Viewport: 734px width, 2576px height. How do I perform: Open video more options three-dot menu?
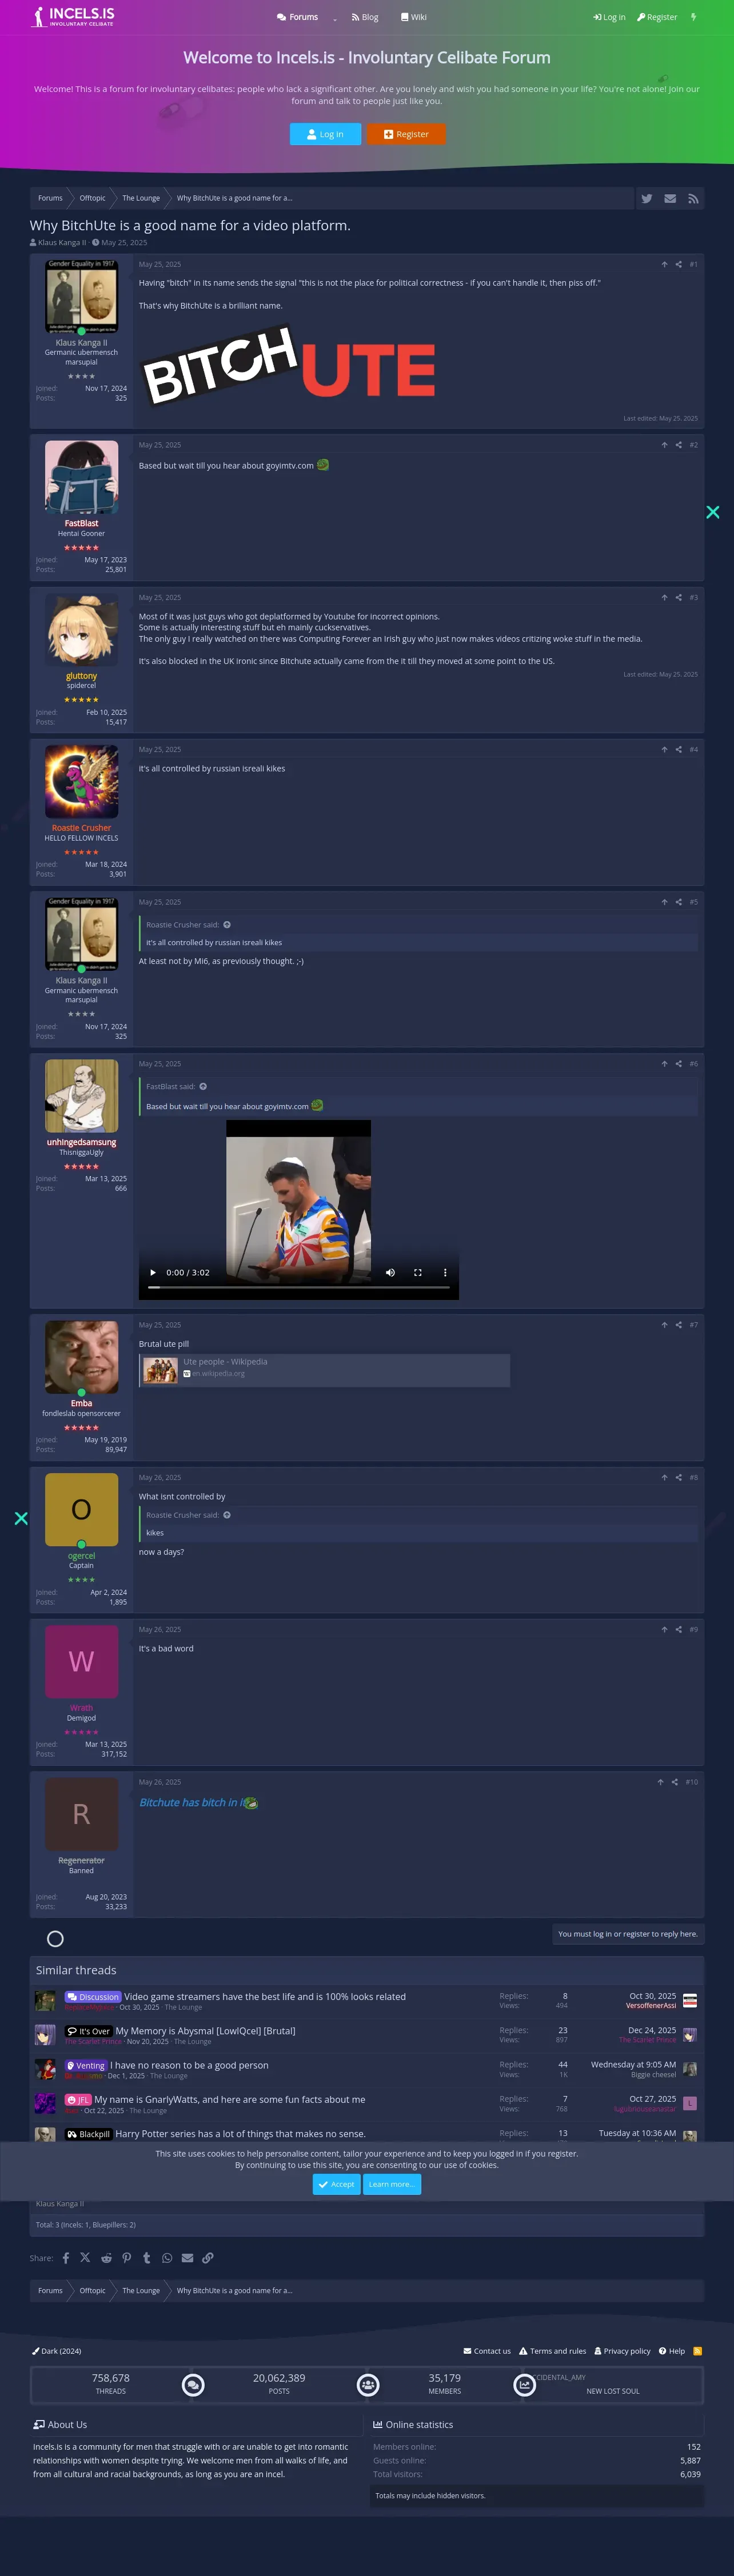445,1273
